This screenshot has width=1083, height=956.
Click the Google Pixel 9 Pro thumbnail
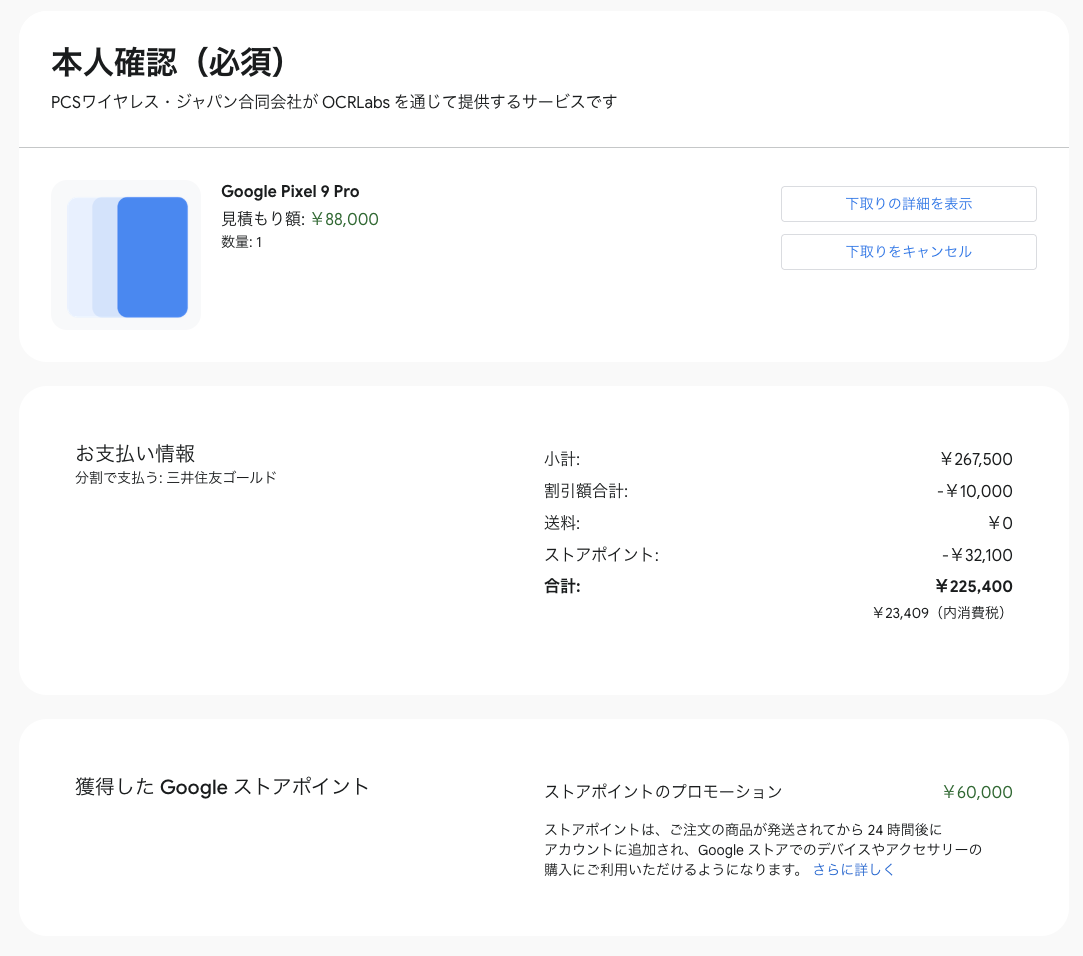point(126,255)
